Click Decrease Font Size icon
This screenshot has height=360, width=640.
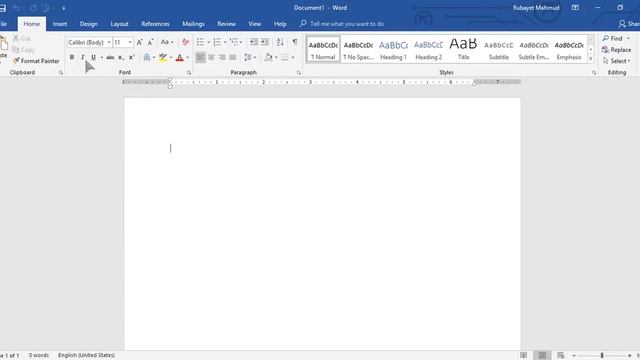(151, 42)
